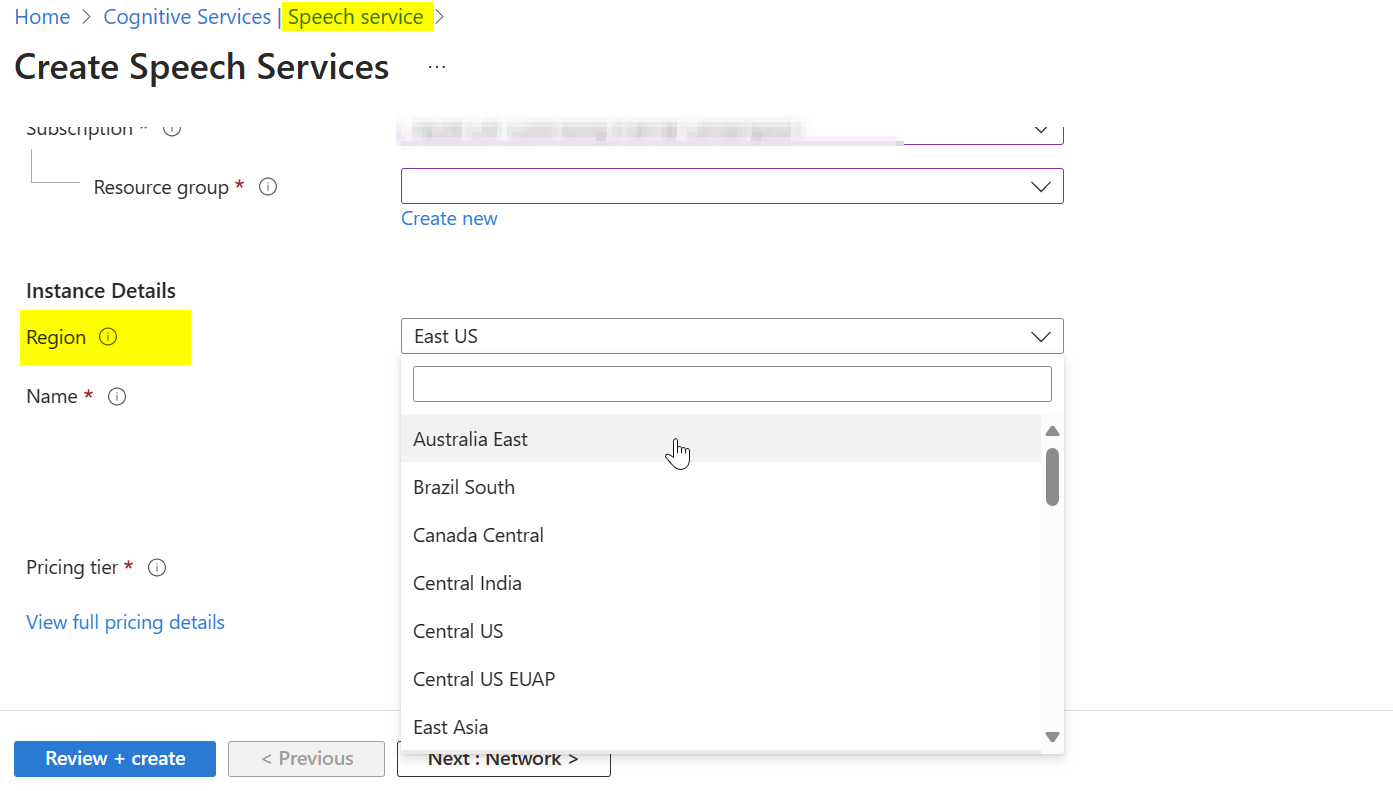Select Canada Central region
The height and width of the screenshot is (791, 1393).
(721, 535)
